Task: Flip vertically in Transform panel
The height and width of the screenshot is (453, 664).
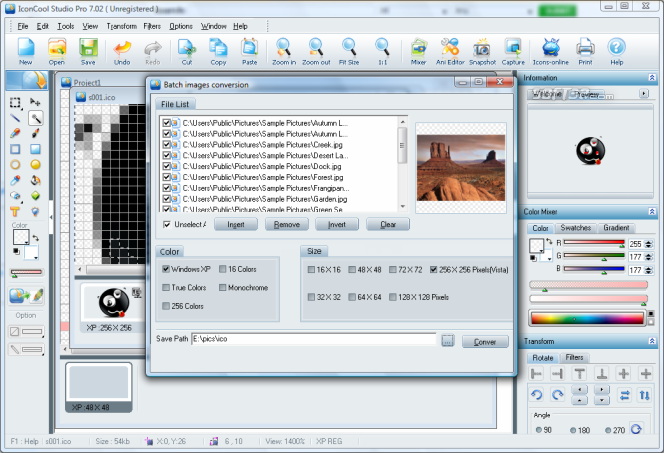Action: click(x=645, y=395)
